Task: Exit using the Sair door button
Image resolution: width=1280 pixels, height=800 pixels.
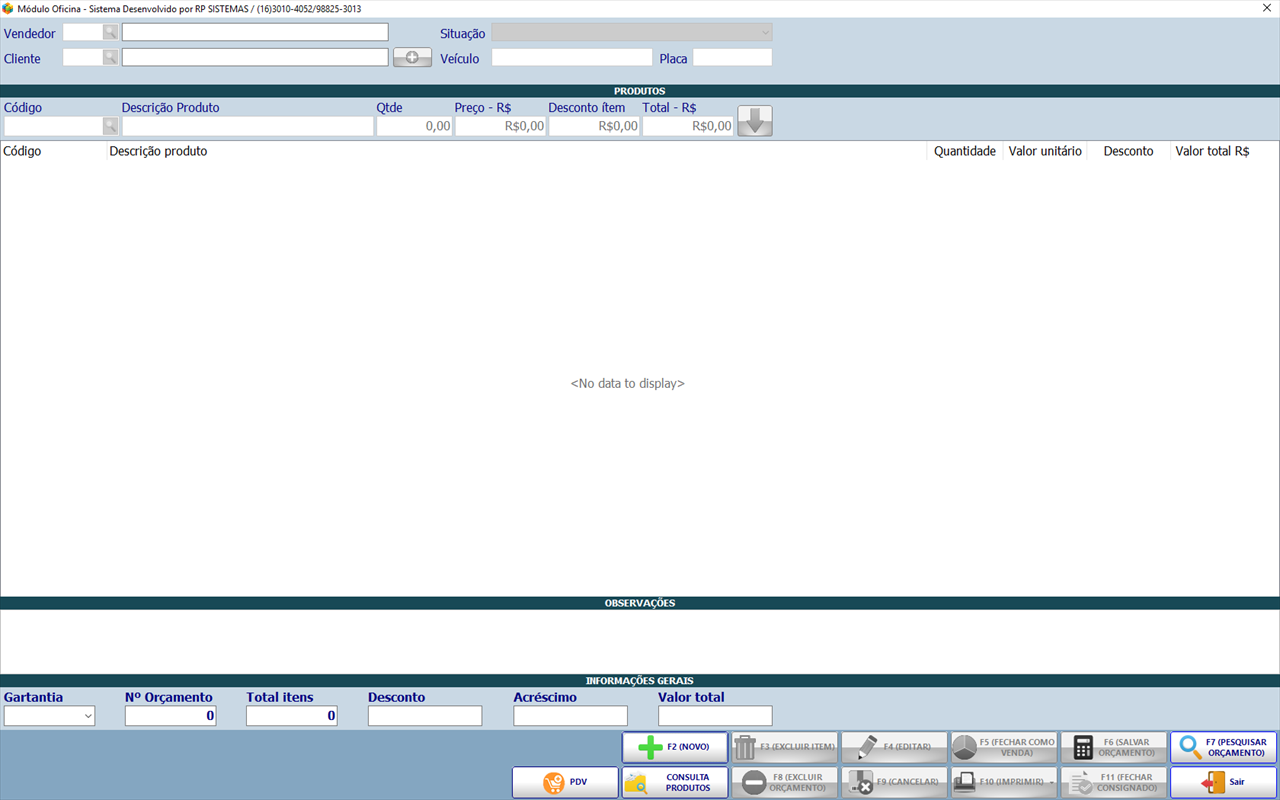Action: 1223,782
